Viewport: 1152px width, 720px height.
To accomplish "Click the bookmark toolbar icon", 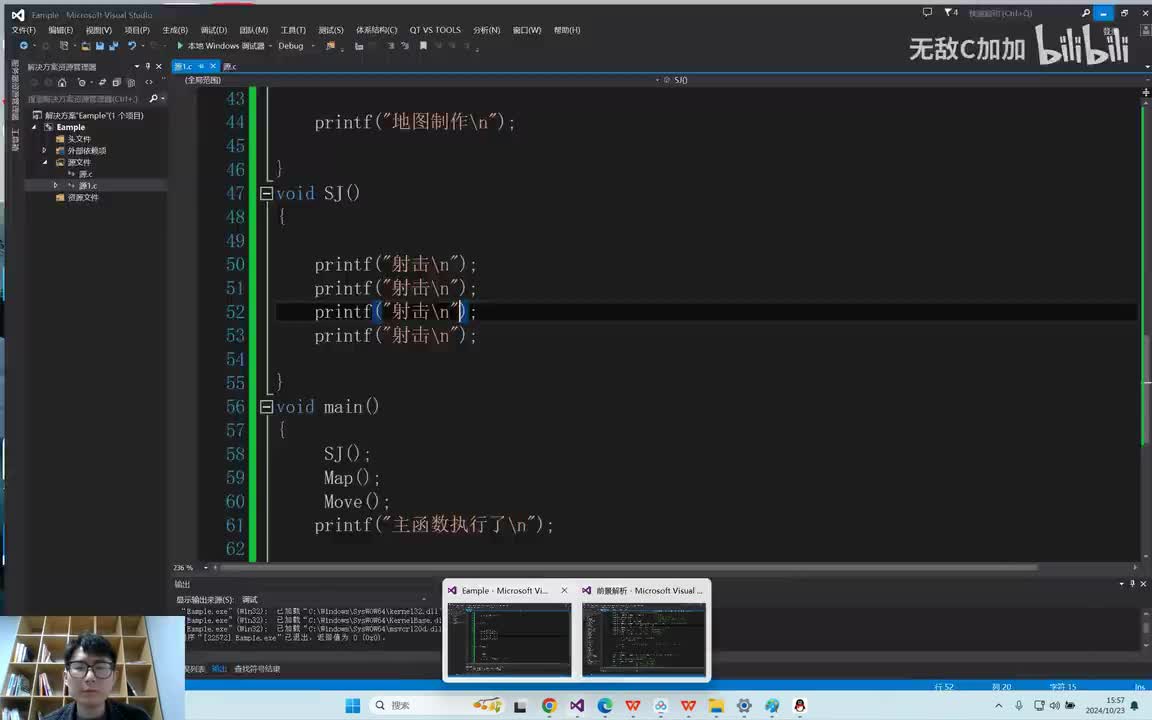I will coord(423,46).
